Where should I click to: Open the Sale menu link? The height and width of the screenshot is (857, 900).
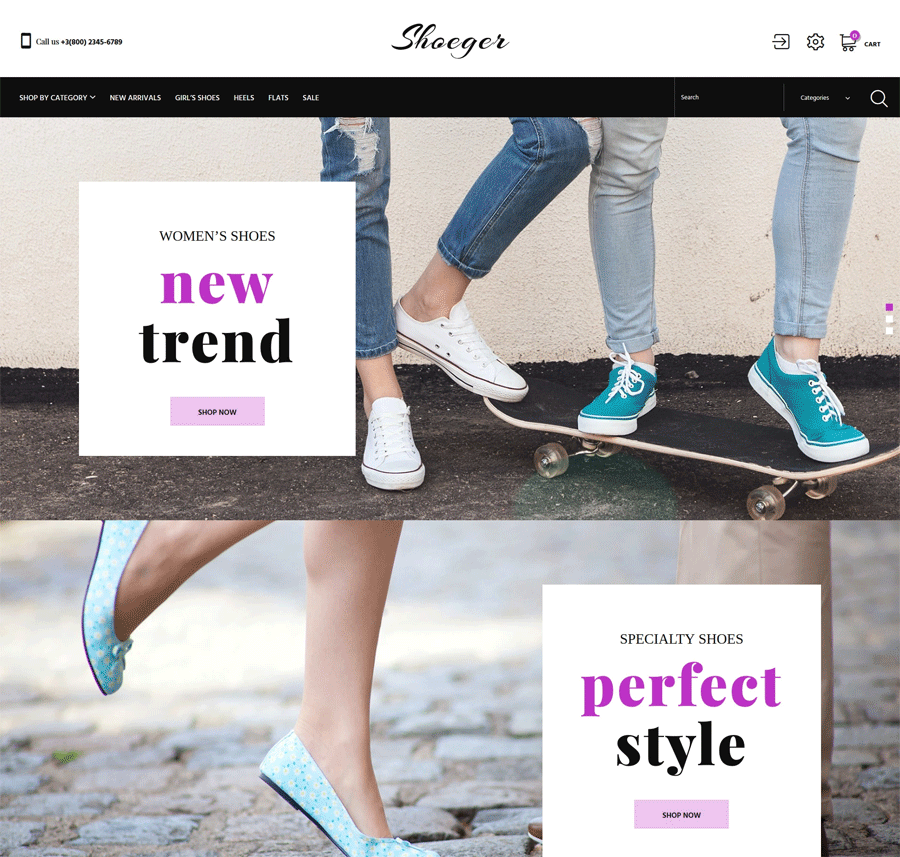[311, 98]
